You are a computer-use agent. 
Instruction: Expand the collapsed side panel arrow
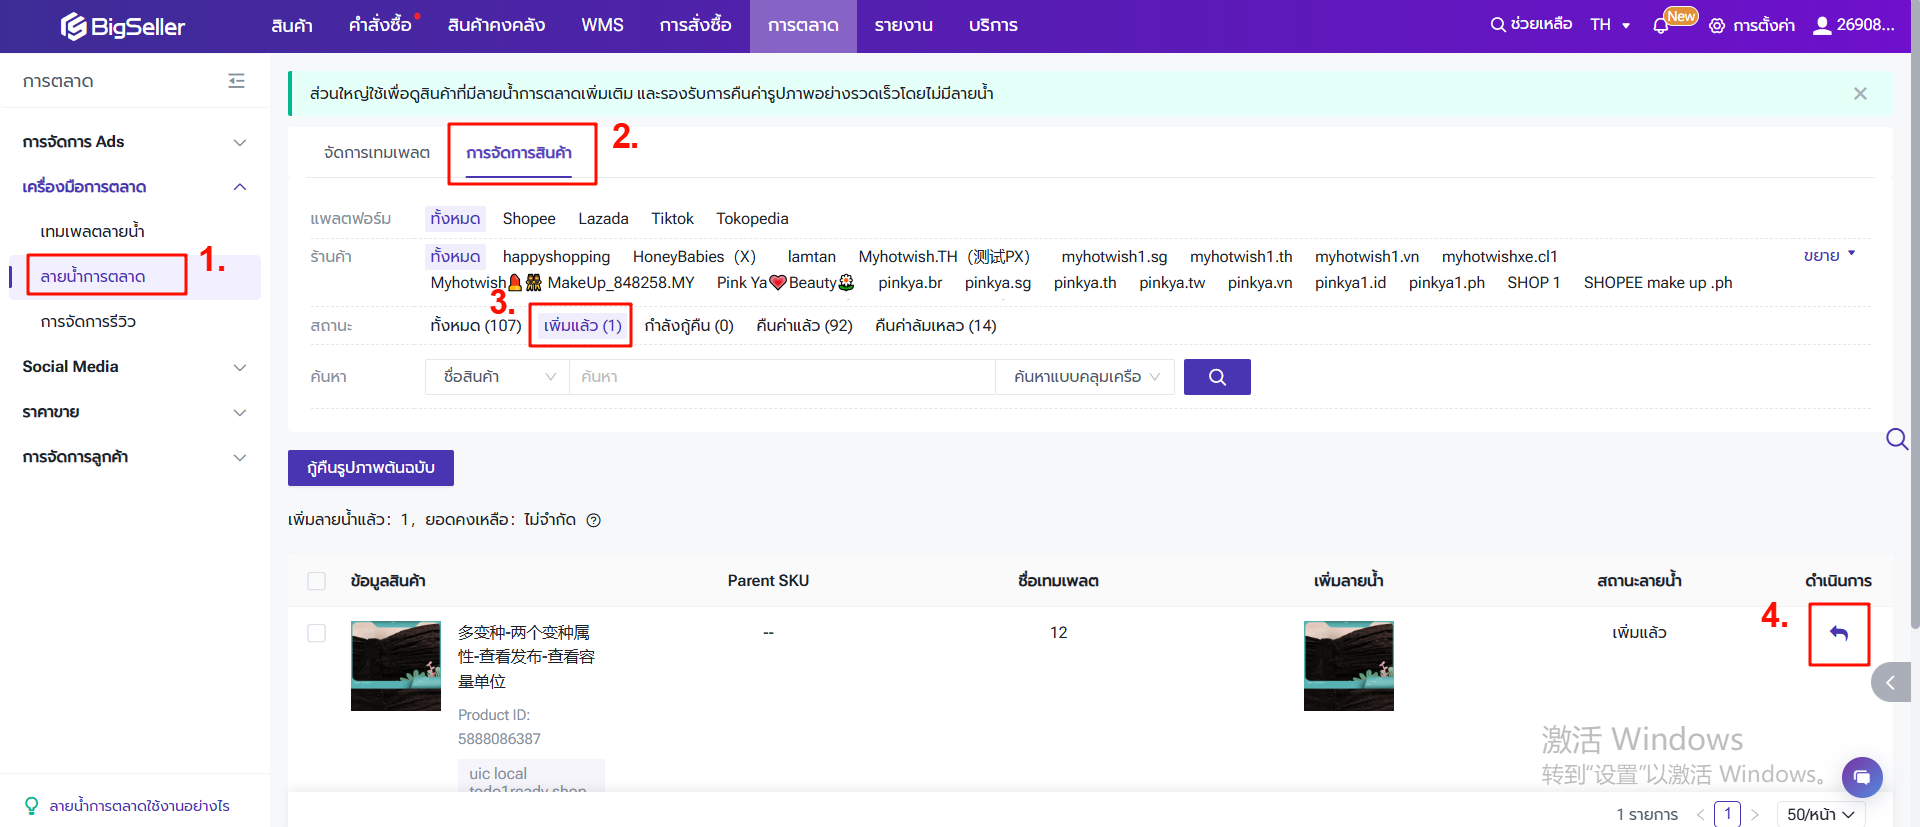[x=1890, y=683]
